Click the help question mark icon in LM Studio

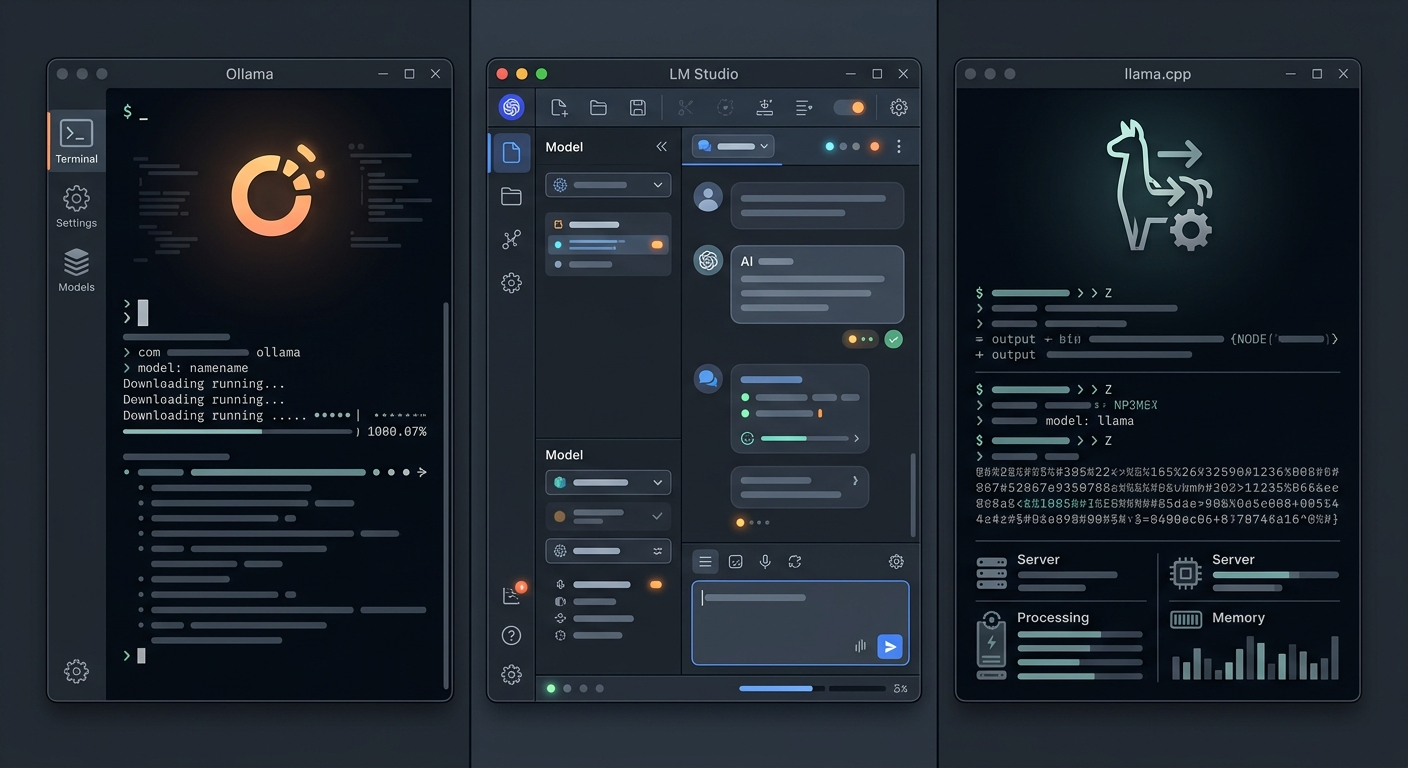pos(511,635)
